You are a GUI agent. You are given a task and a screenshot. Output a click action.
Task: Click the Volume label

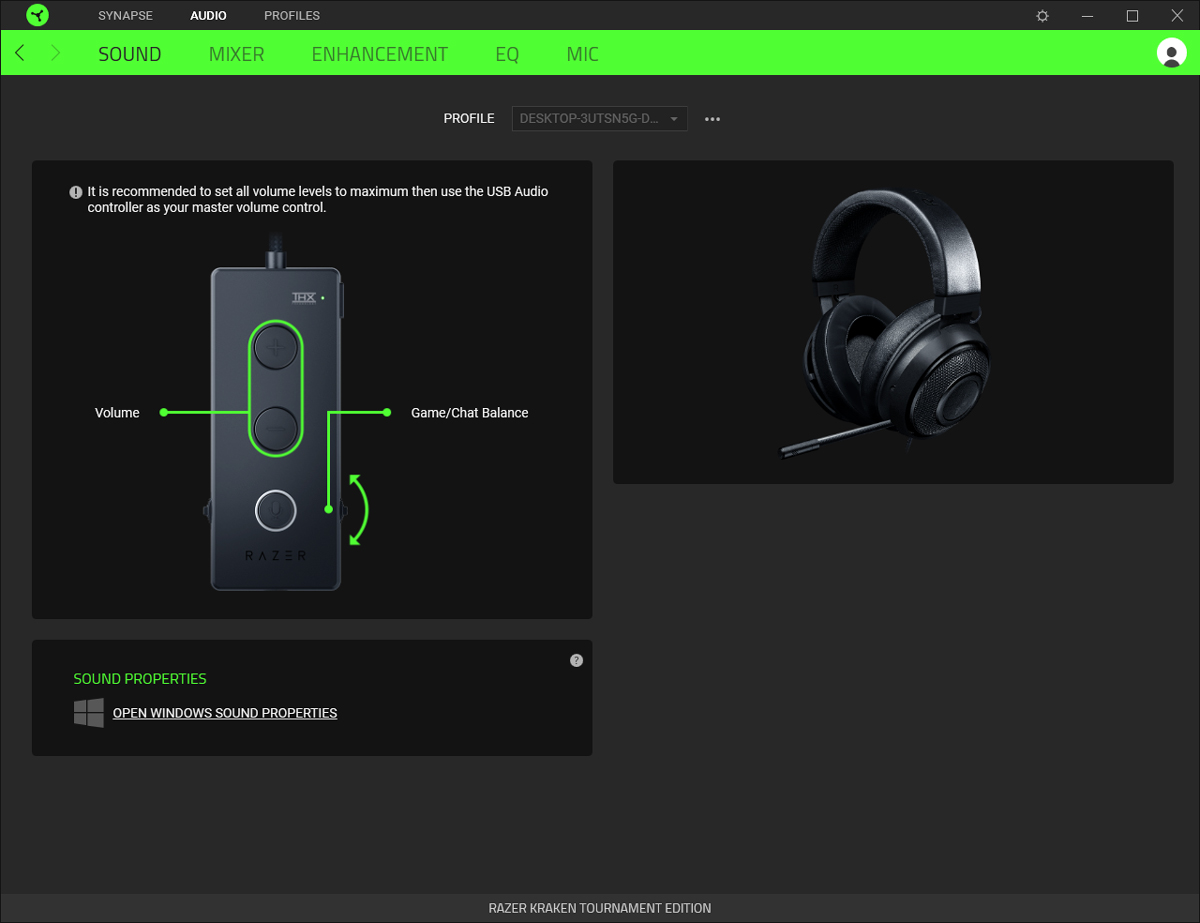click(x=117, y=413)
